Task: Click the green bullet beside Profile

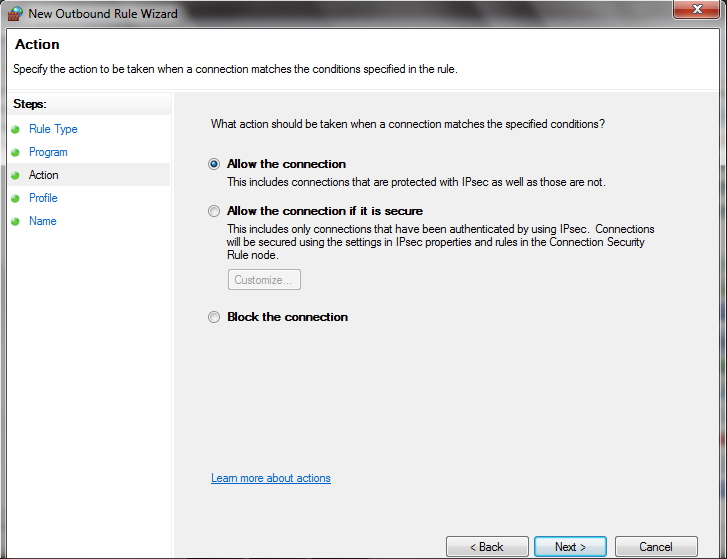Action: 15,198
